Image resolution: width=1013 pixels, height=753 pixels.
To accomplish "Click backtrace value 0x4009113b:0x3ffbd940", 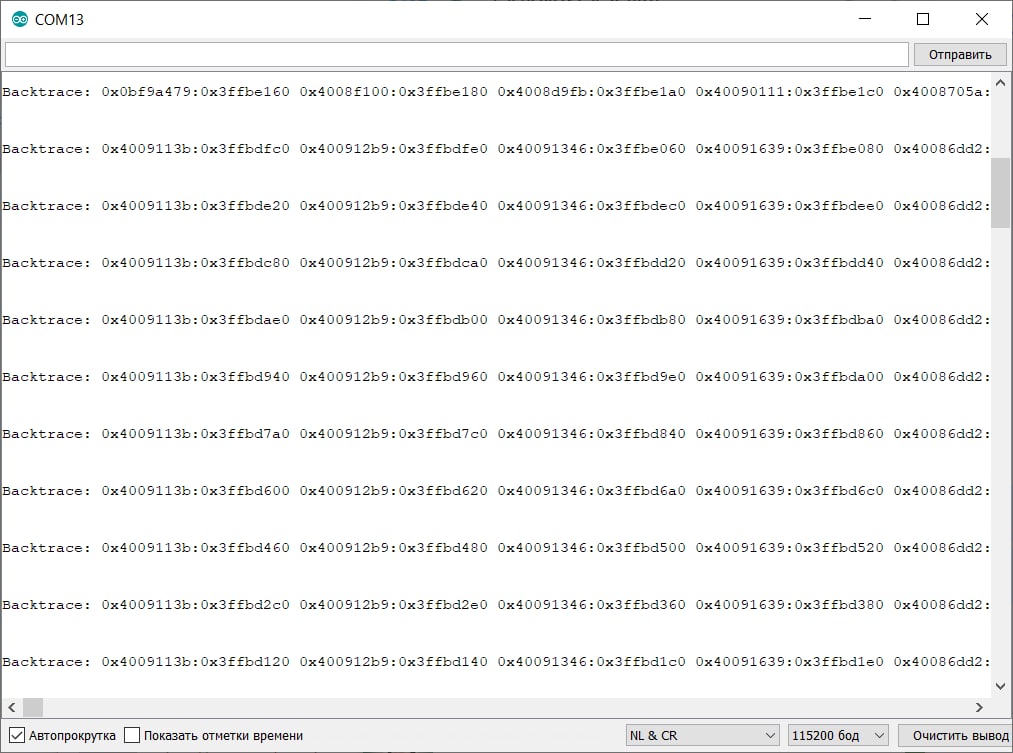I will [195, 376].
